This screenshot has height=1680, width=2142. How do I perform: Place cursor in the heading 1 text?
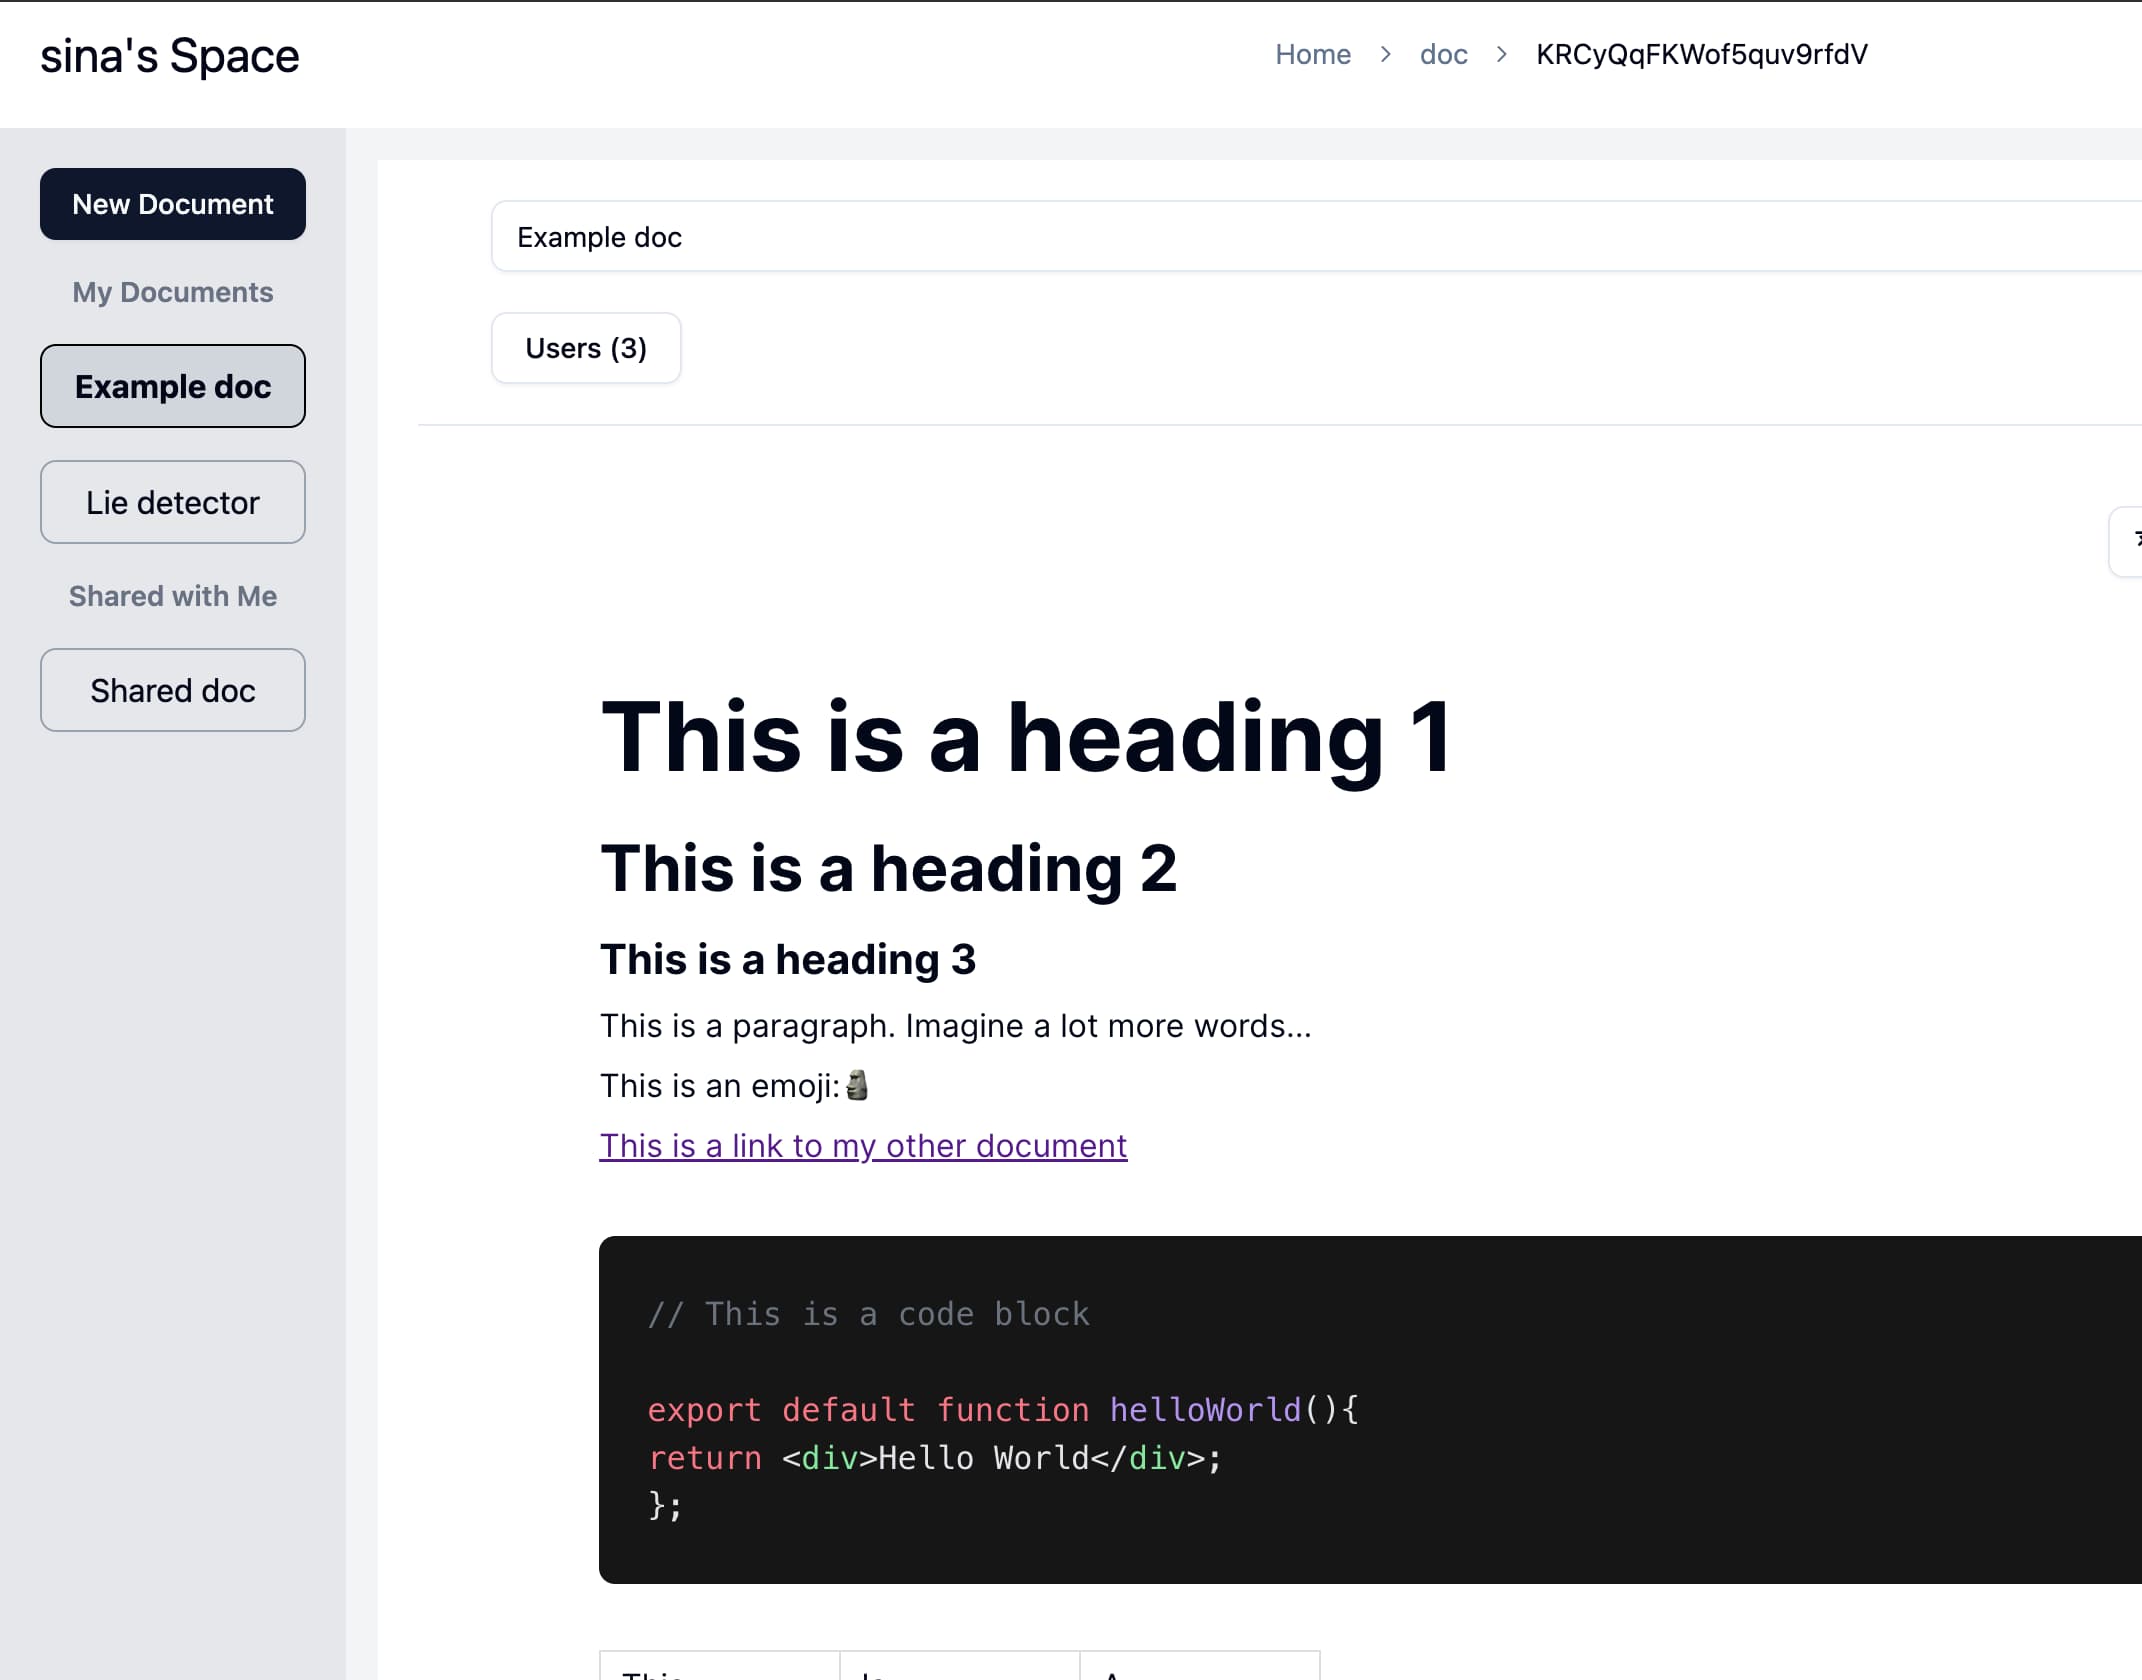(1025, 737)
